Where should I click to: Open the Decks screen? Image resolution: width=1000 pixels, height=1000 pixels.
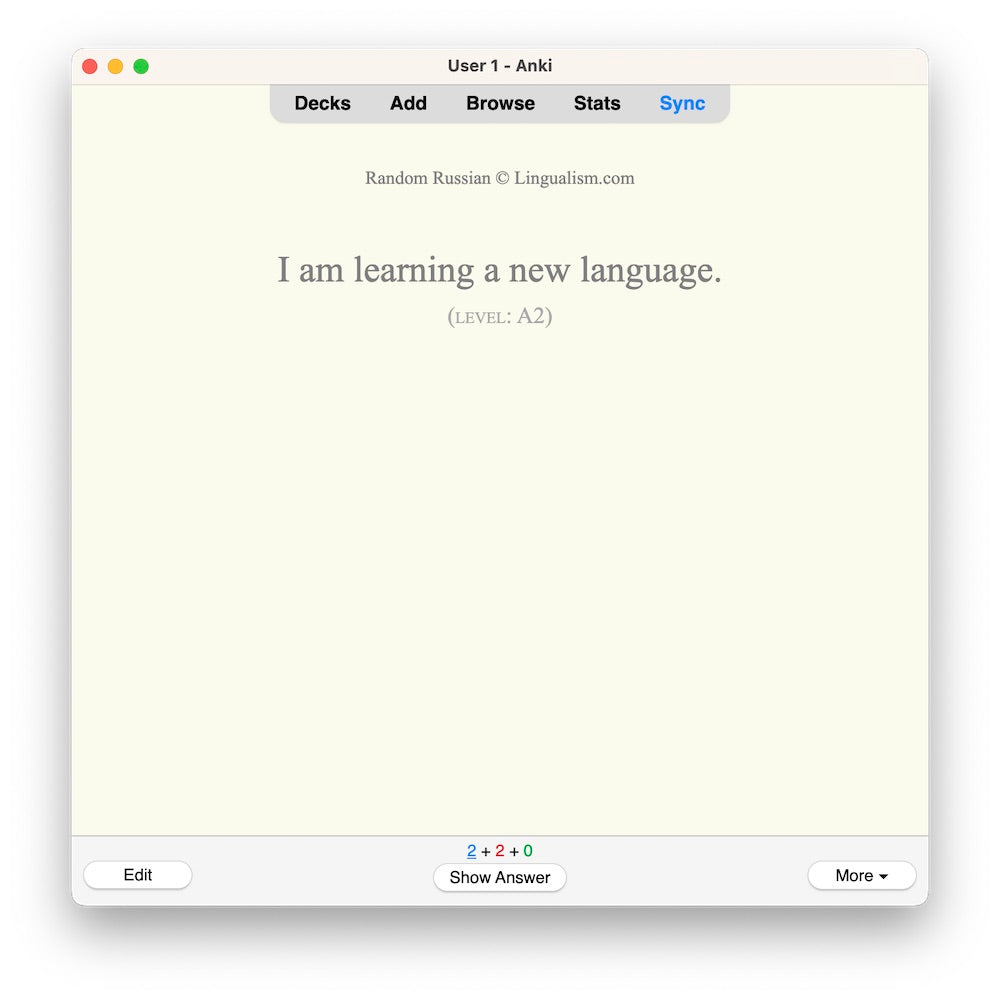coord(322,103)
